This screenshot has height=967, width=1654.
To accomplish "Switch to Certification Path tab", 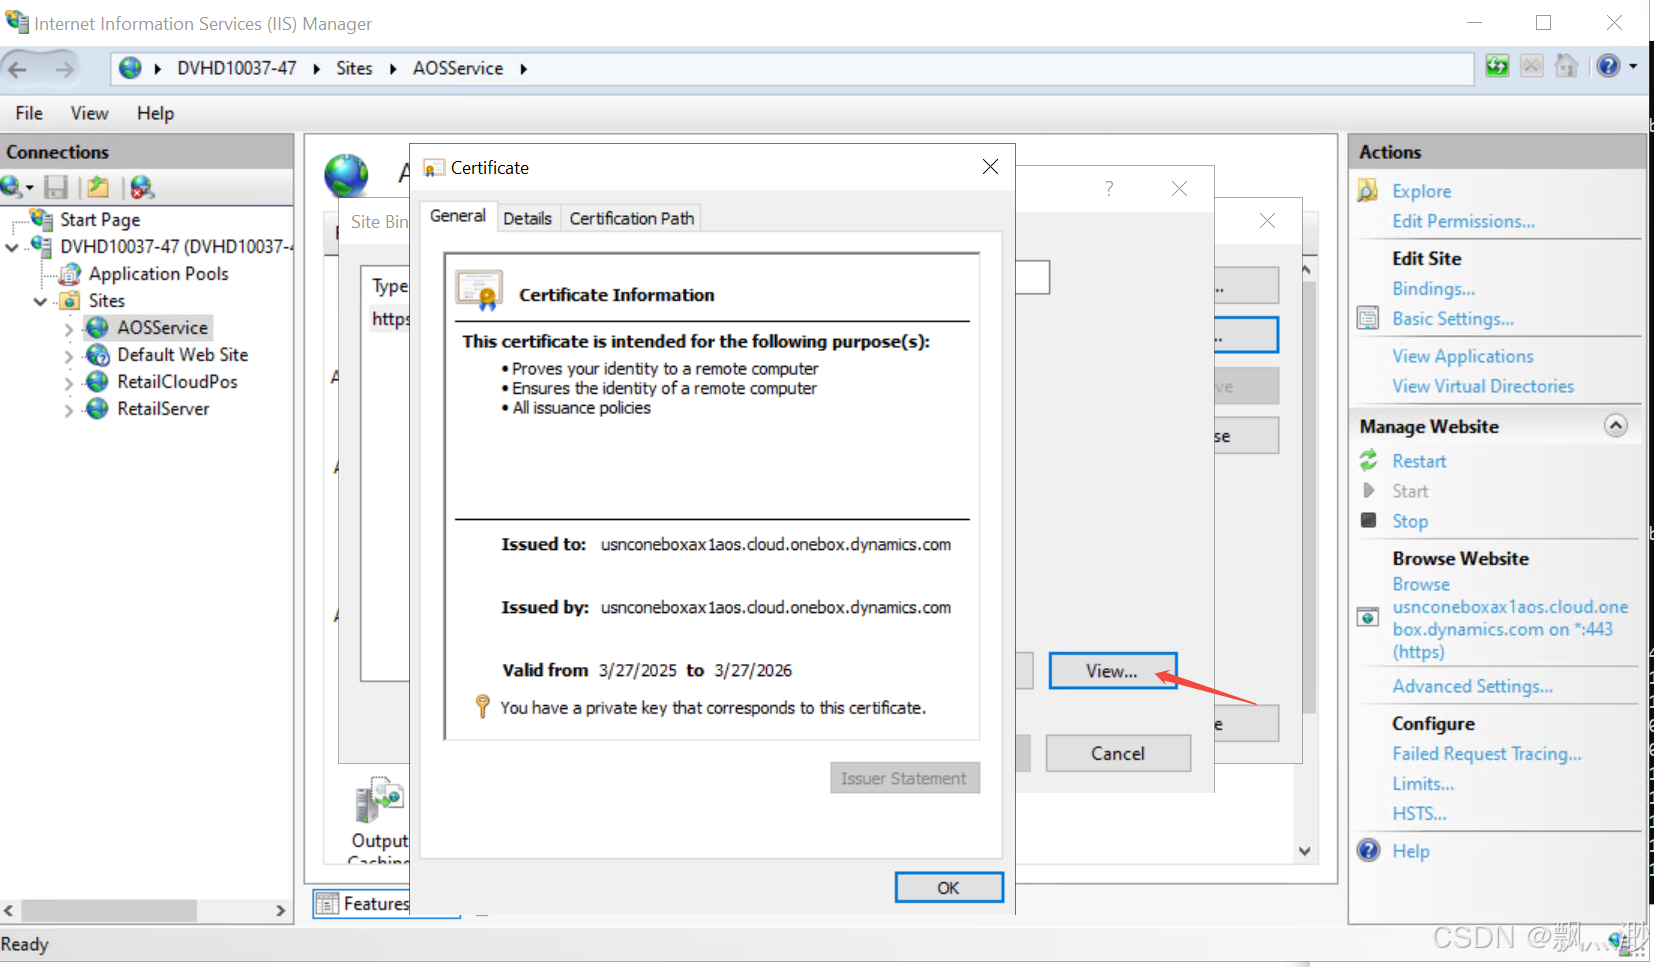I will click(x=632, y=218).
